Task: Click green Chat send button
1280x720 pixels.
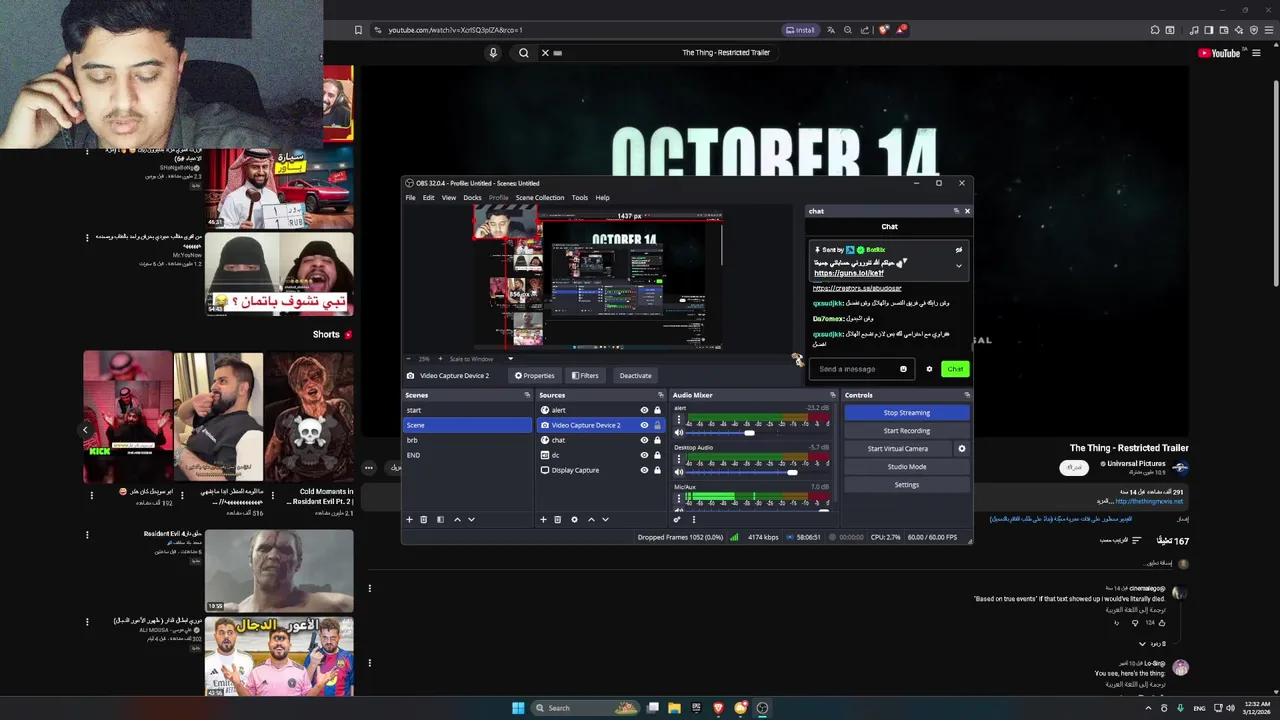Action: click(x=955, y=369)
